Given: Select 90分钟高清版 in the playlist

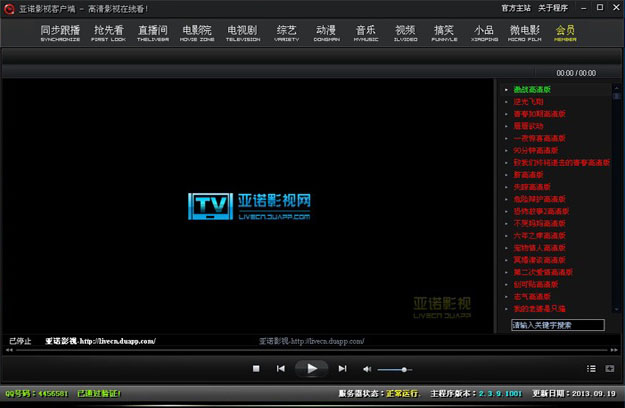Looking at the screenshot, I should (535, 150).
